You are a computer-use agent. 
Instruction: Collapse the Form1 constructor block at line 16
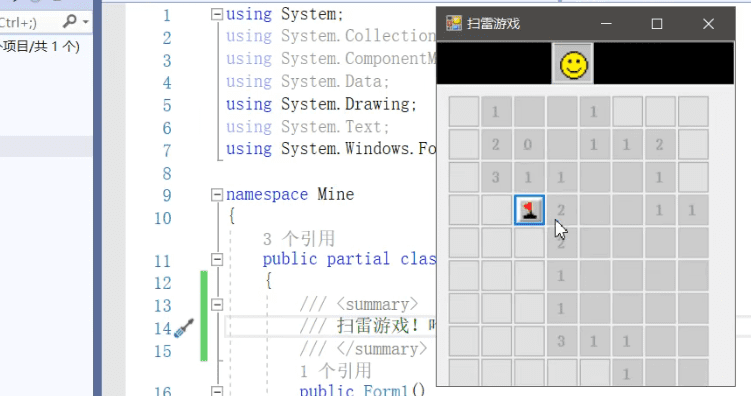(x=217, y=391)
